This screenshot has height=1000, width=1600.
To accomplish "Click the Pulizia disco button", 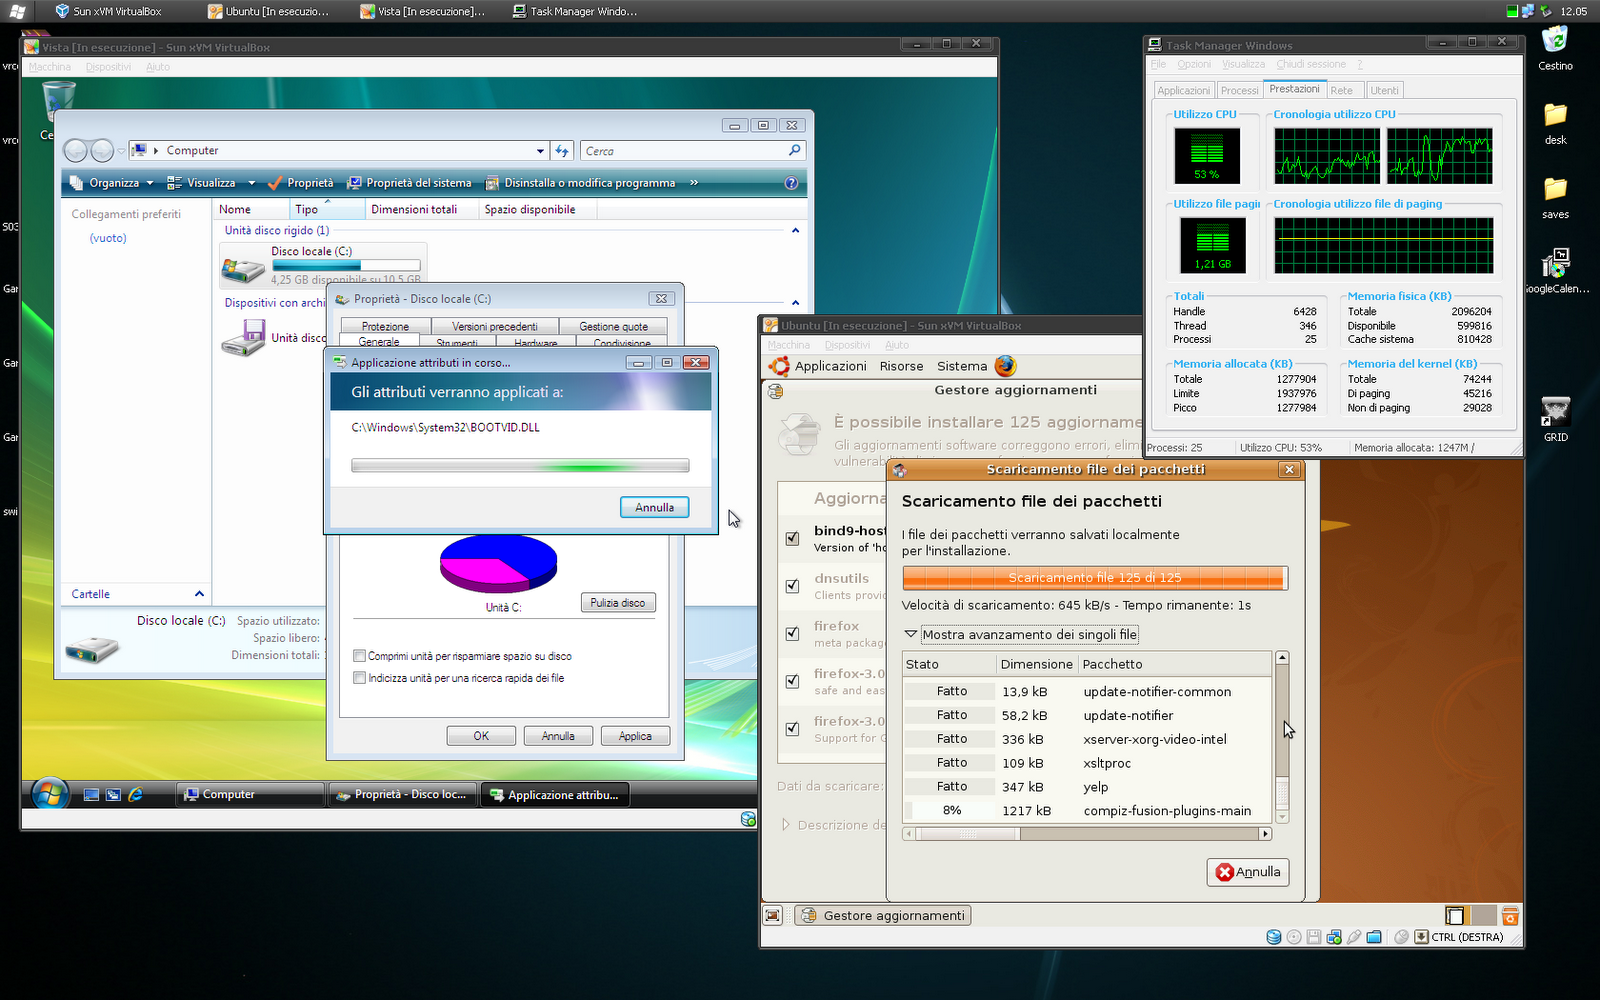I will tap(618, 603).
